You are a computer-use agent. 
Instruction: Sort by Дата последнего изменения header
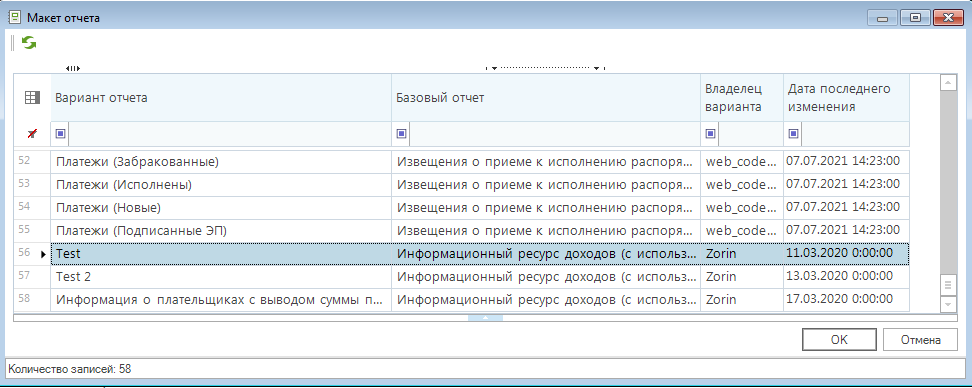pyautogui.click(x=846, y=97)
